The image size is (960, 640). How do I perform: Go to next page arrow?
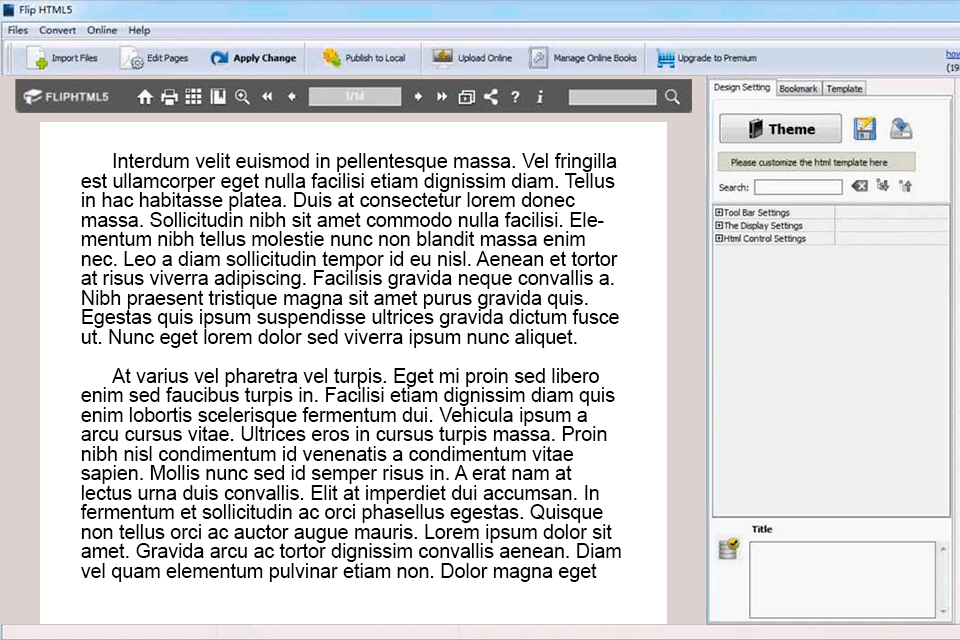pos(418,97)
